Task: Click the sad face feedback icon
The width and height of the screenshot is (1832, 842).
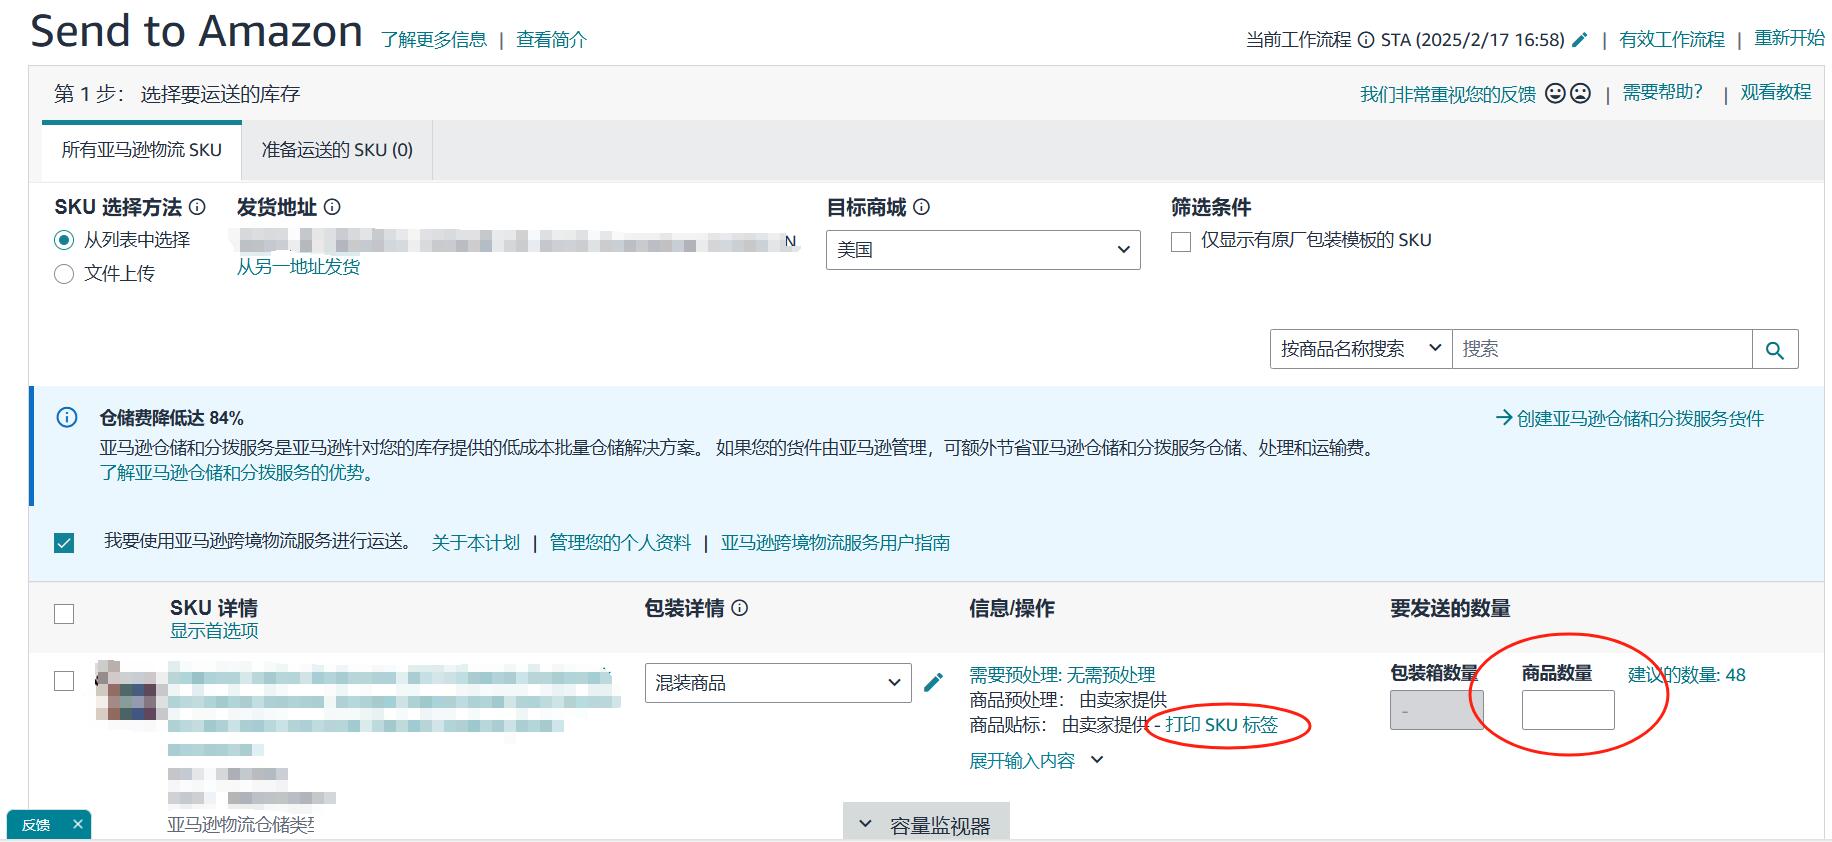Action: [x=1580, y=93]
